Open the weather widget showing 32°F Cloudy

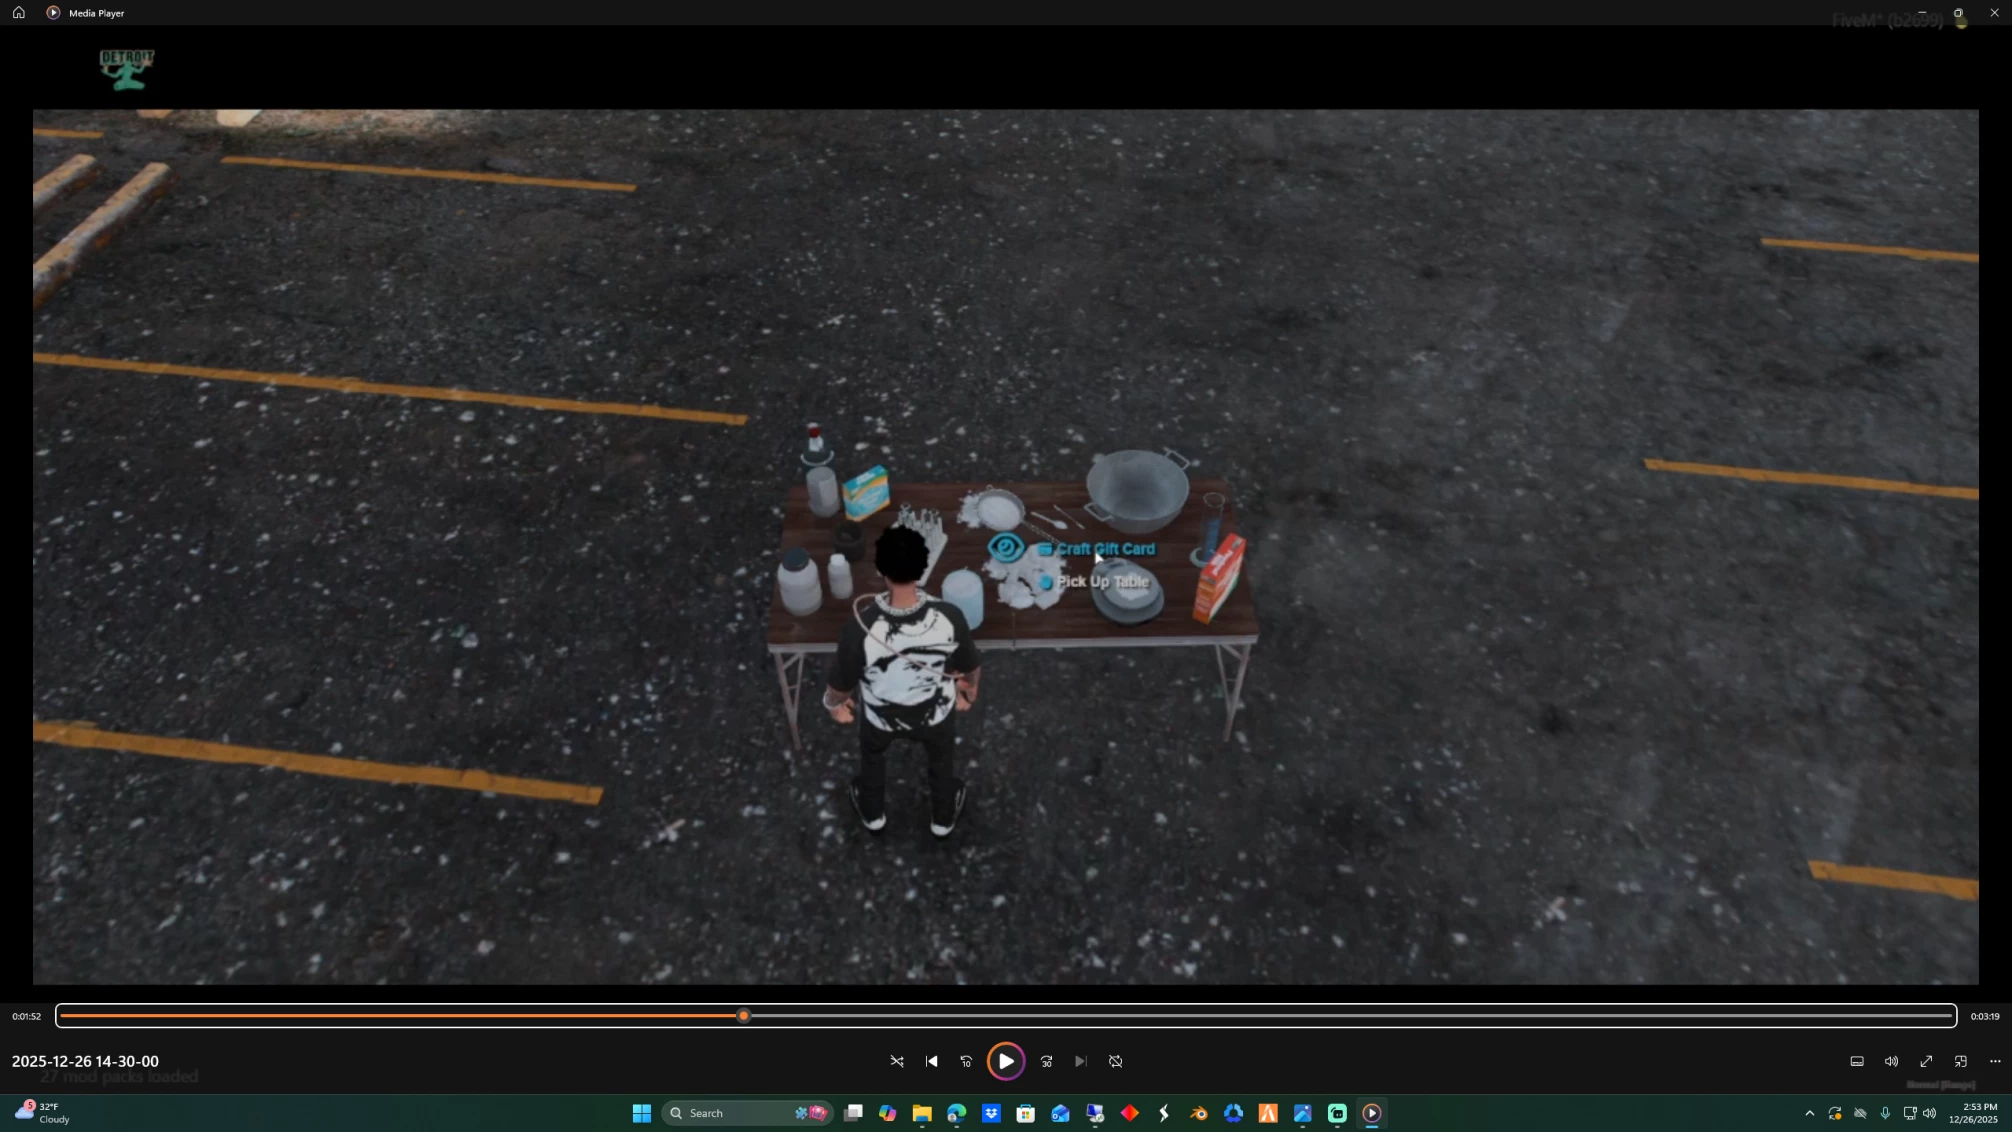coord(43,1113)
